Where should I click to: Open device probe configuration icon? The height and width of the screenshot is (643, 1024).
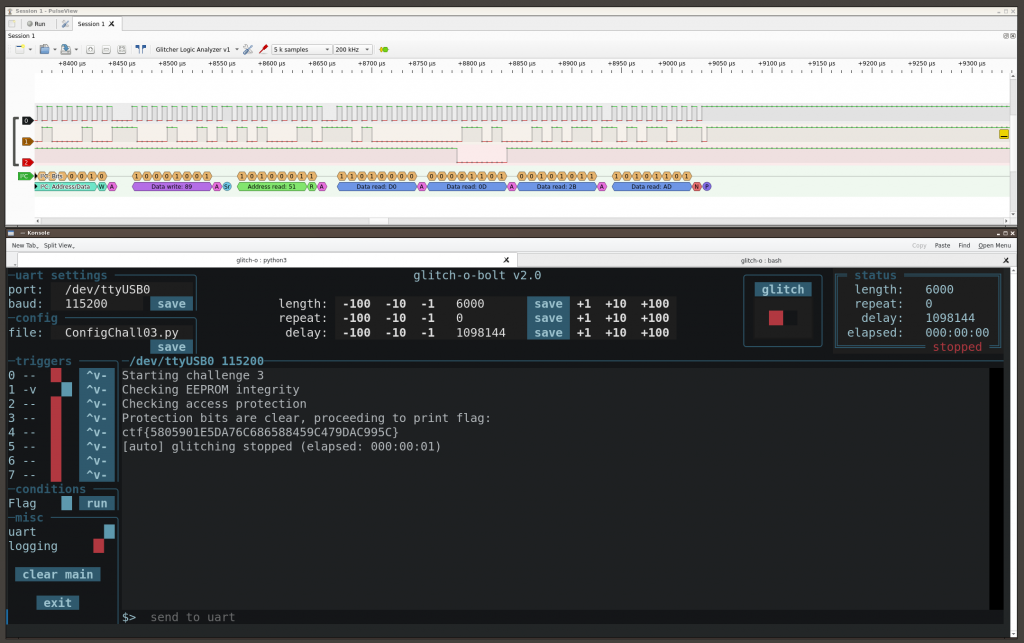248,49
